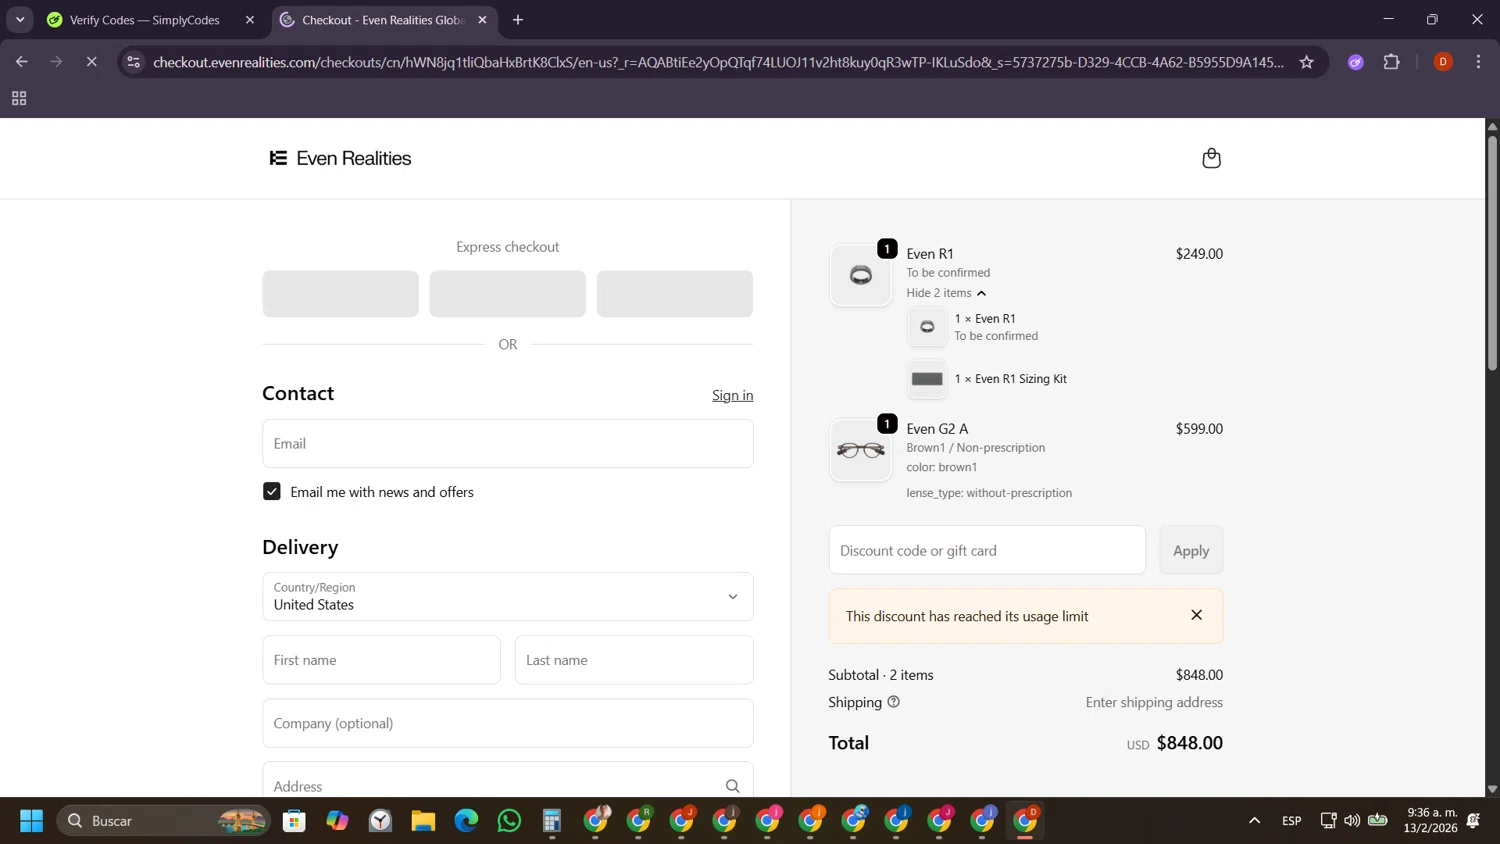1500x844 pixels.
Task: Launch Microsoft Edge from the taskbar
Action: point(466,821)
